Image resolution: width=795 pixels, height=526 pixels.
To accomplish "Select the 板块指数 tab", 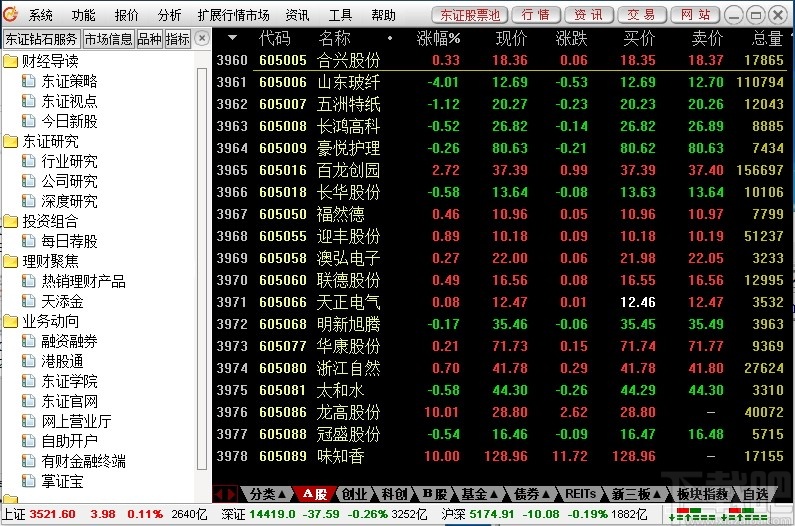I will pos(702,494).
